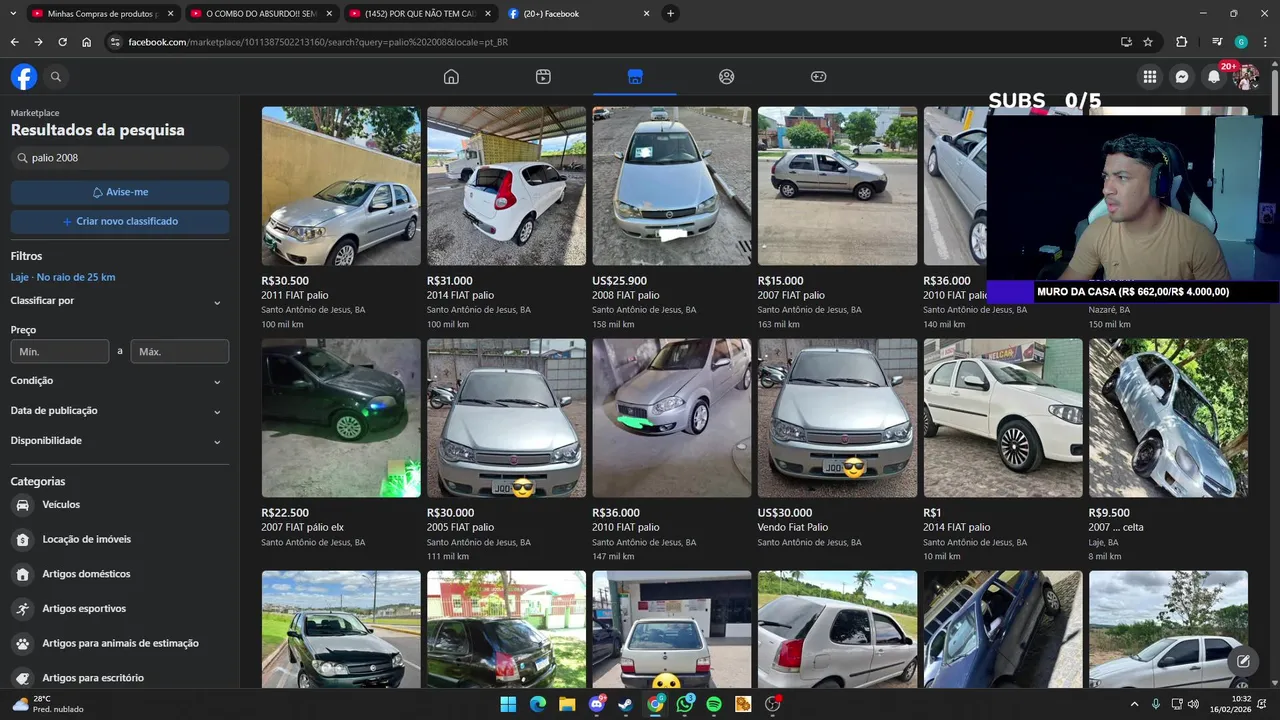This screenshot has width=1280, height=720.
Task: Switch to O COMBO DO ABSURDO tab
Action: (261, 14)
